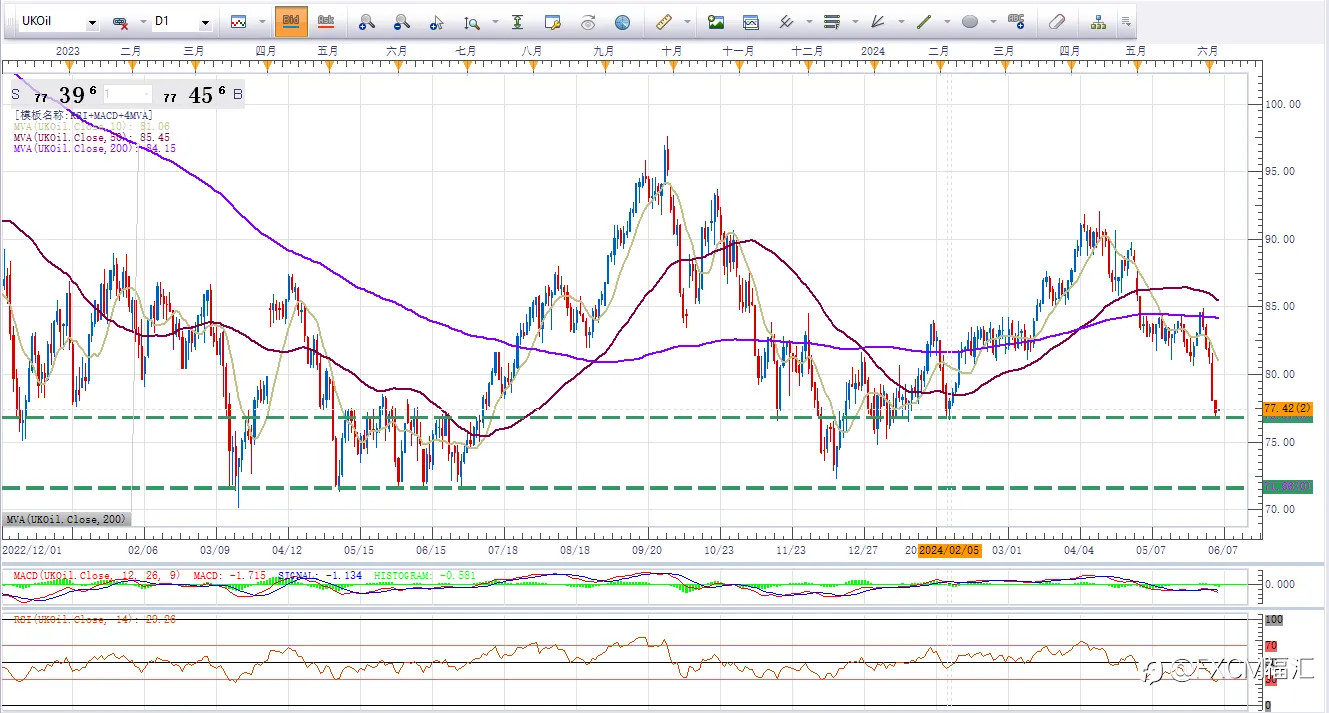1329x713 pixels.
Task: Select the ellipse shape tool
Action: 970,21
